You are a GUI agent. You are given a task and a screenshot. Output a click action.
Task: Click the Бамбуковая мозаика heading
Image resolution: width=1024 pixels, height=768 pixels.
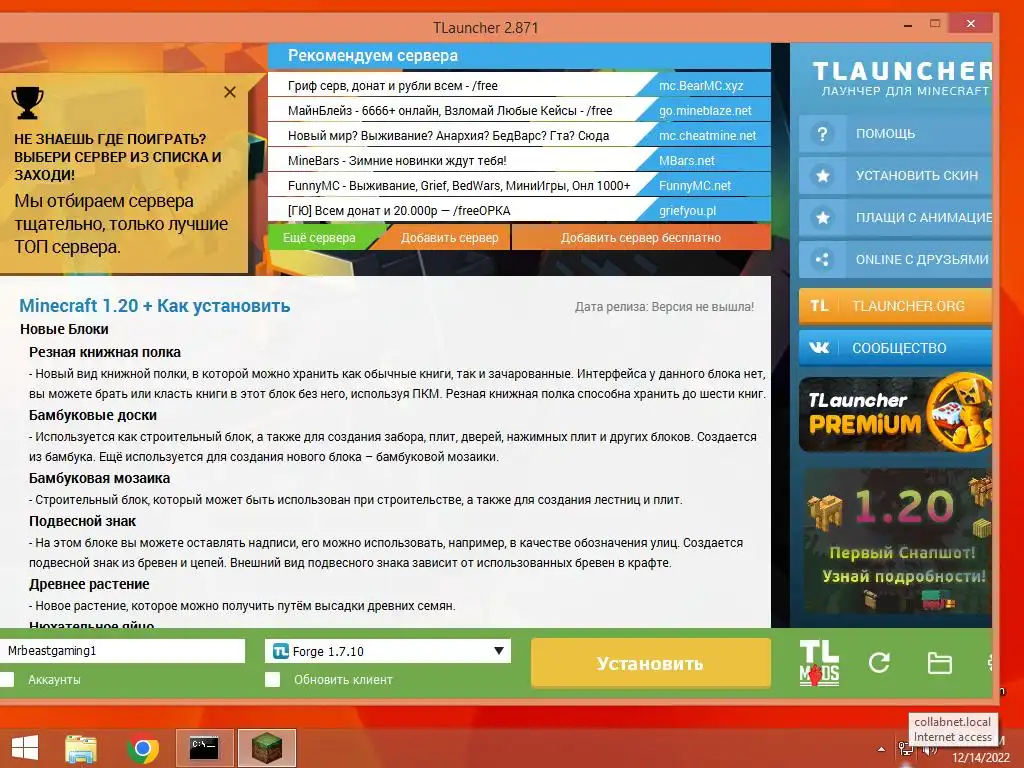(x=99, y=478)
